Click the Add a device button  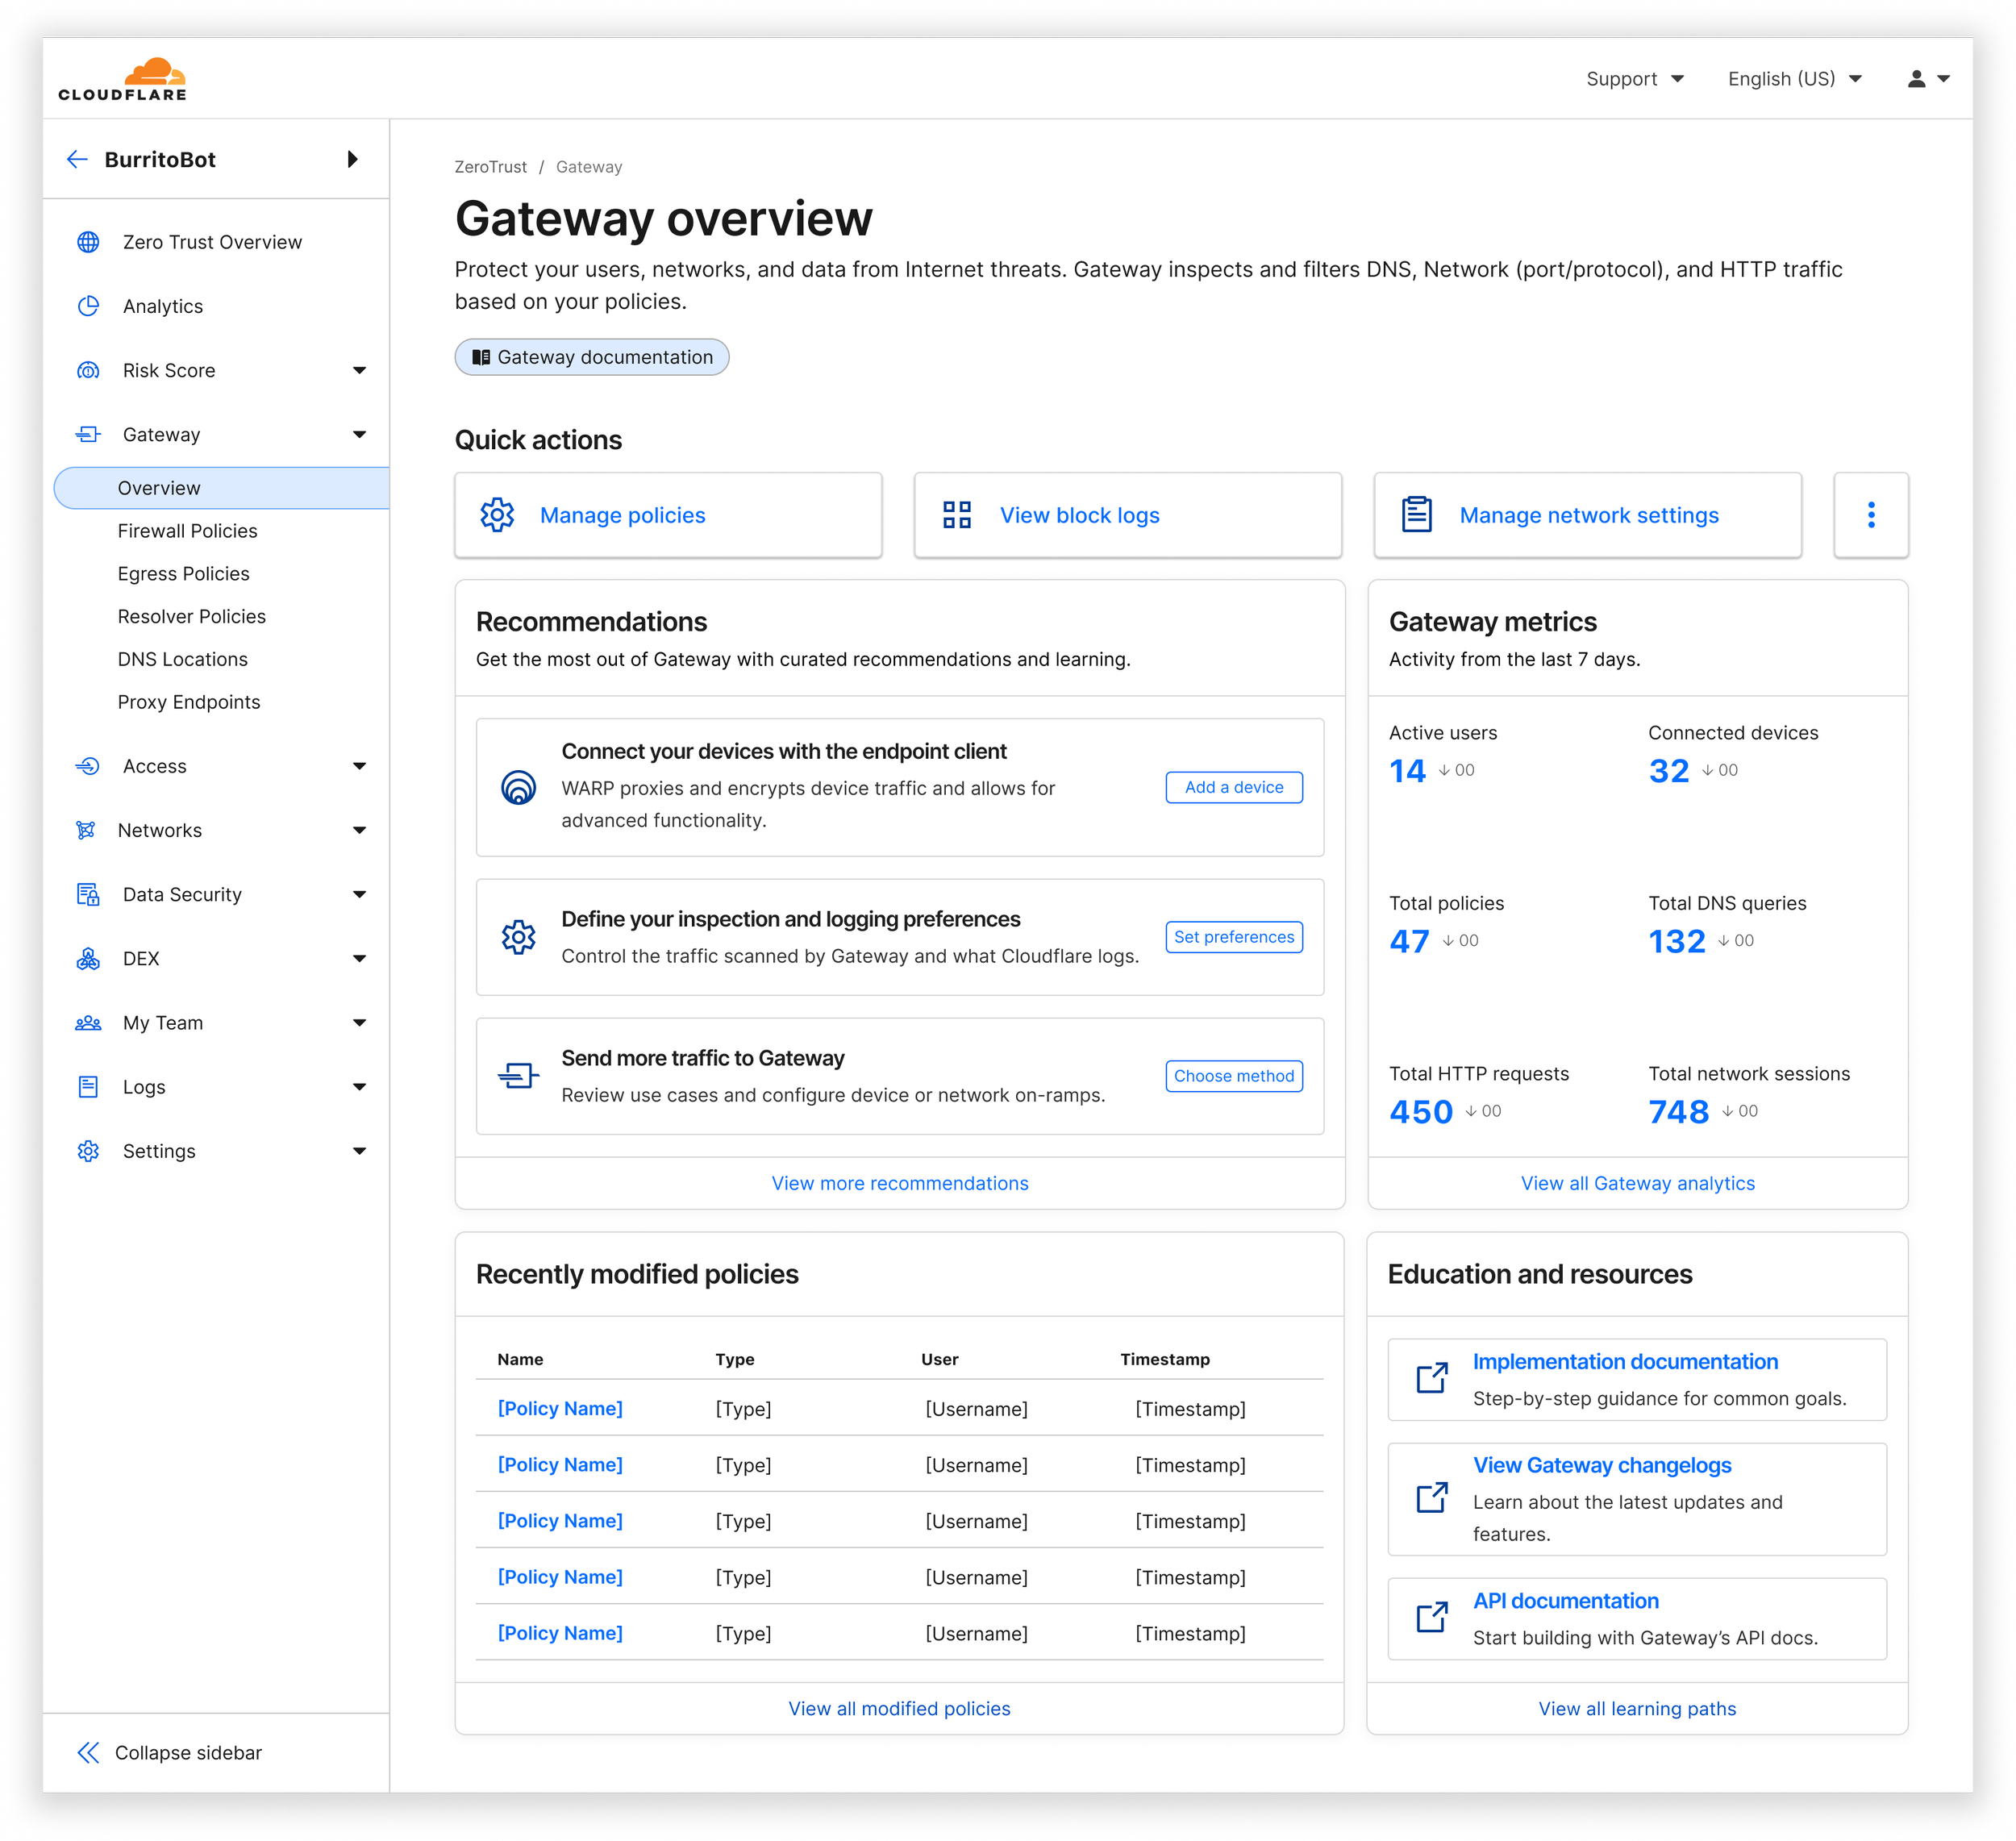coord(1233,787)
